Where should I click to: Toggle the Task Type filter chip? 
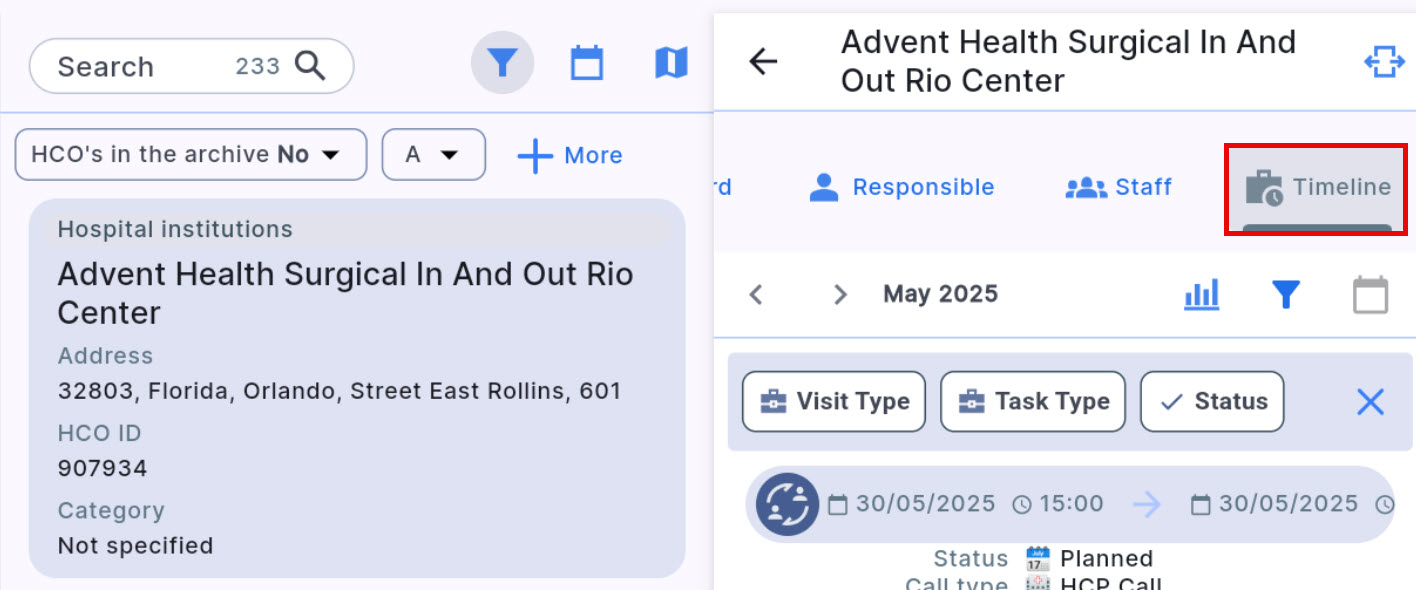(x=1033, y=402)
